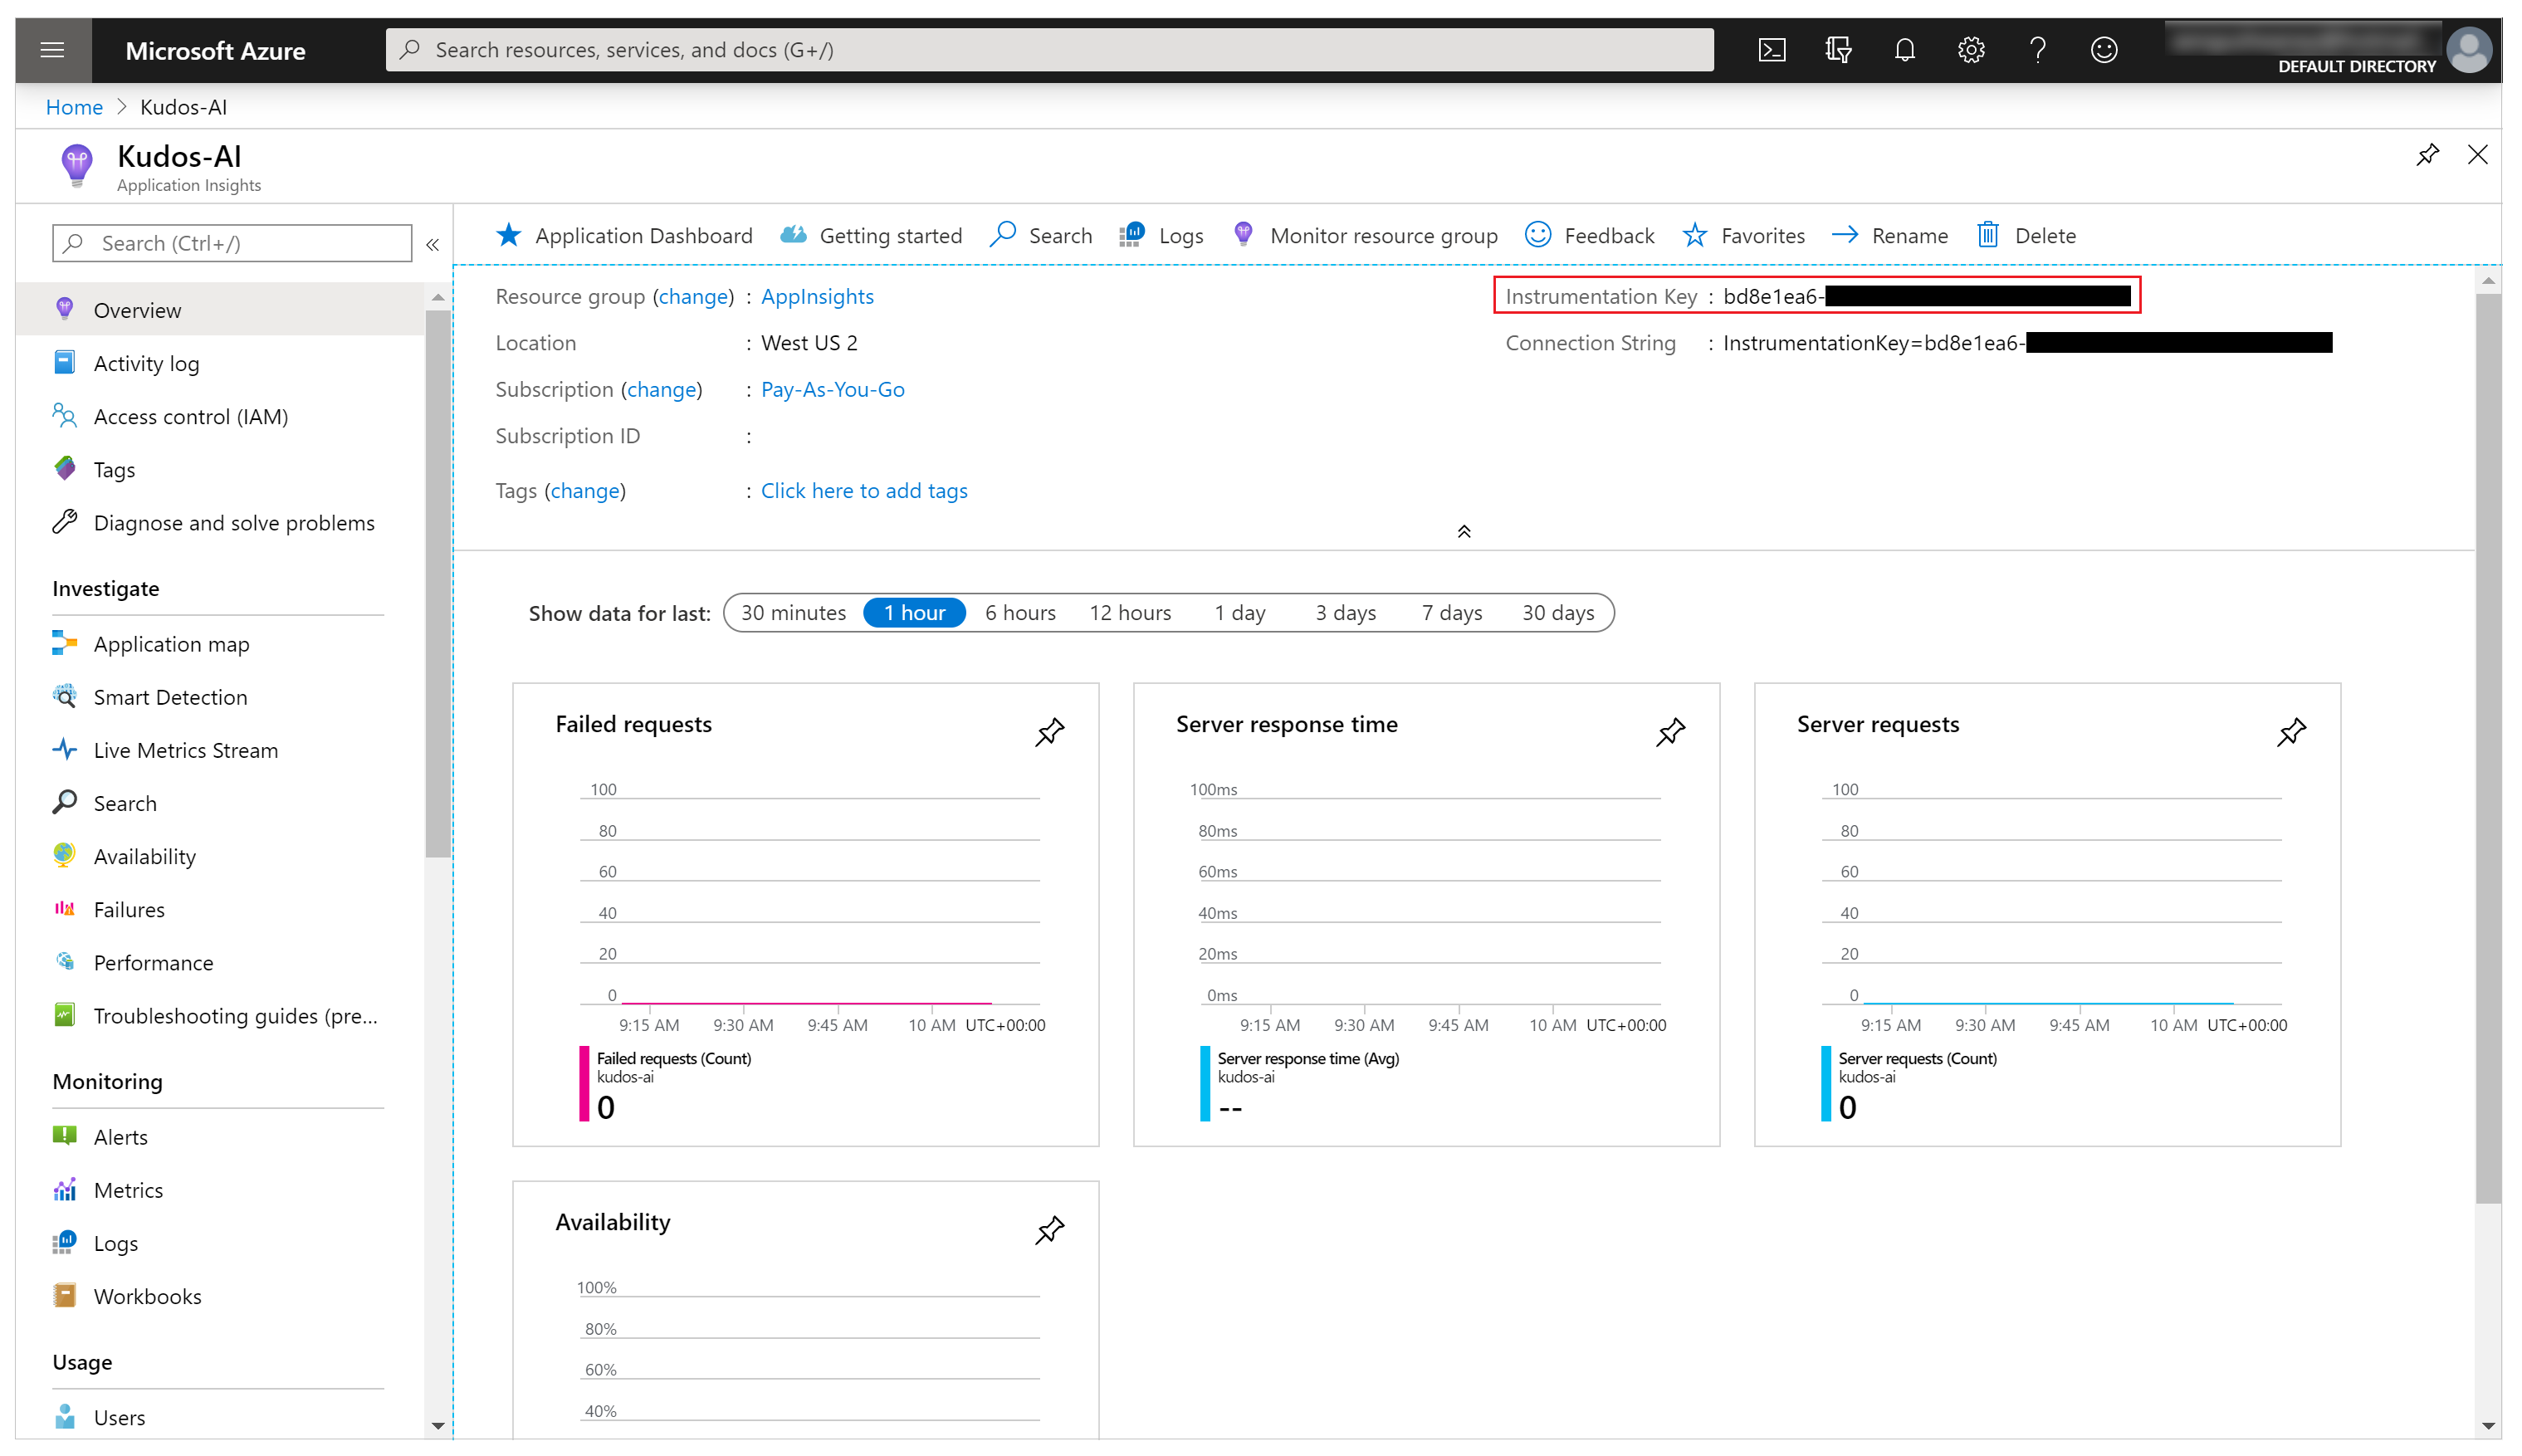This screenshot has height=1456, width=2522.
Task: Click Add tags link
Action: [862, 489]
